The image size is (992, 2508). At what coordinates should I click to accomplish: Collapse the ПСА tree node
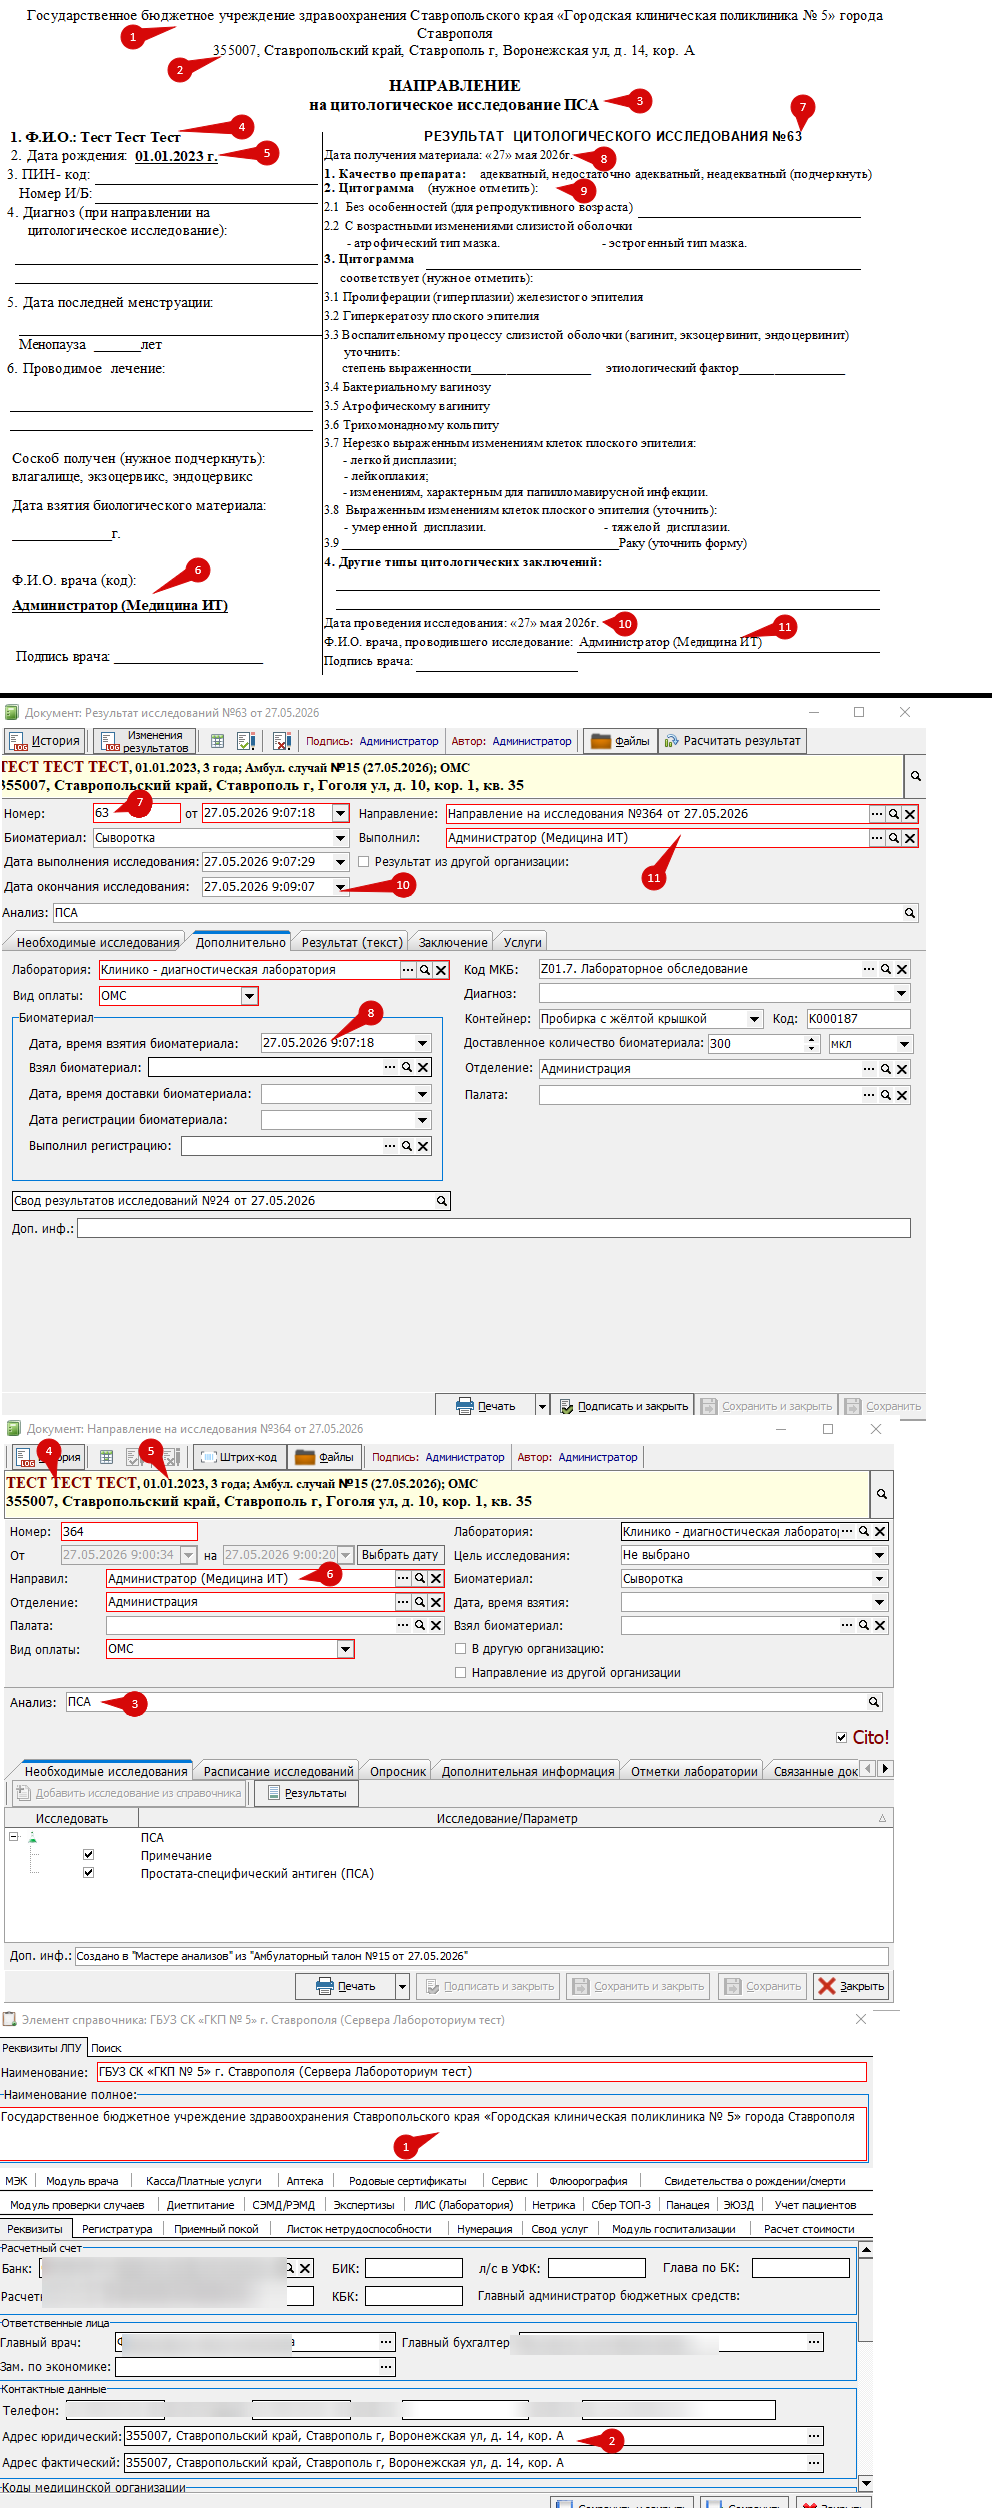tap(13, 1836)
